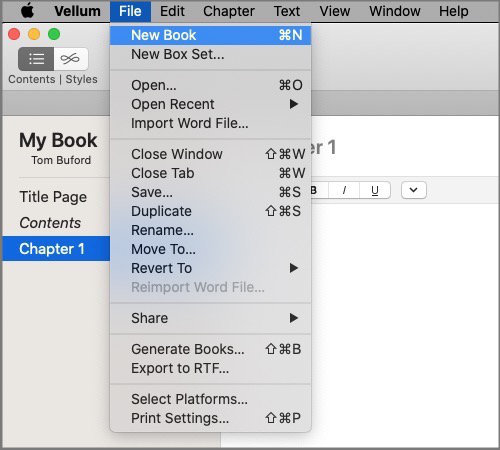
Task: Switch to Contents list view
Action: click(36, 59)
